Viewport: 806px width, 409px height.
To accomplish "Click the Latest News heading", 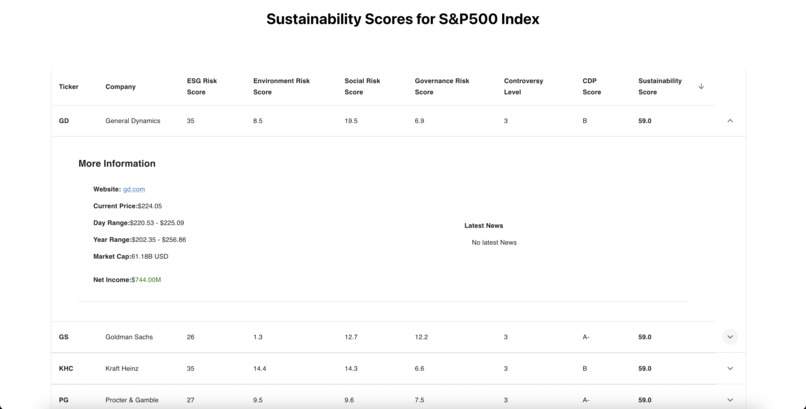I will click(484, 226).
